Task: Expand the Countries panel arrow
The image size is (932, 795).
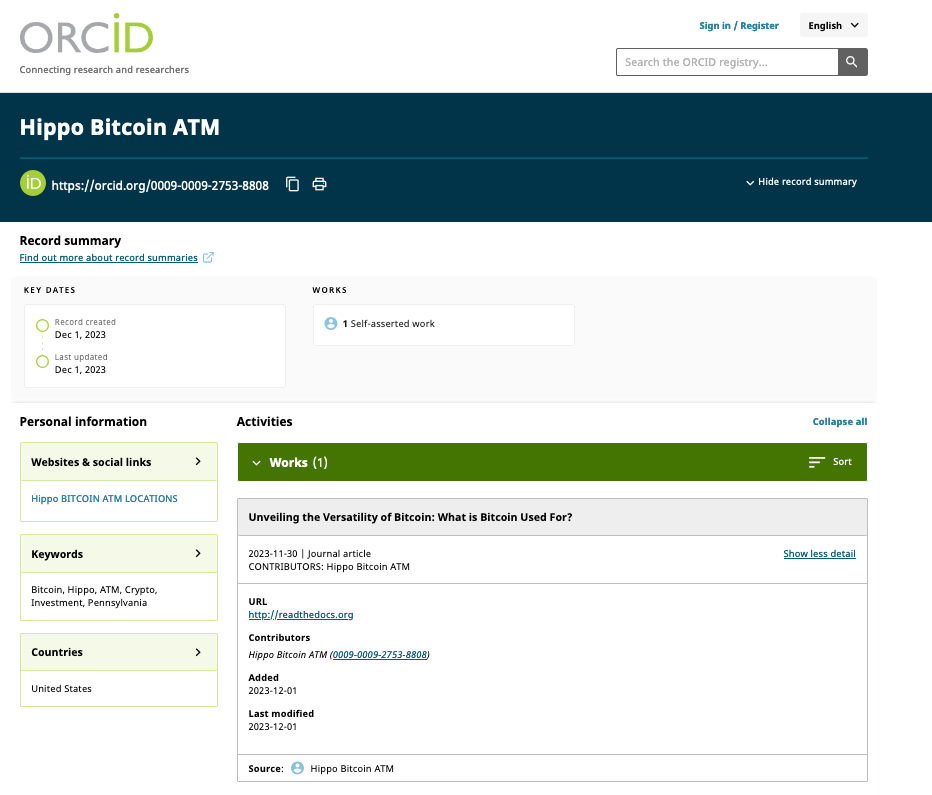Action: click(x=198, y=652)
